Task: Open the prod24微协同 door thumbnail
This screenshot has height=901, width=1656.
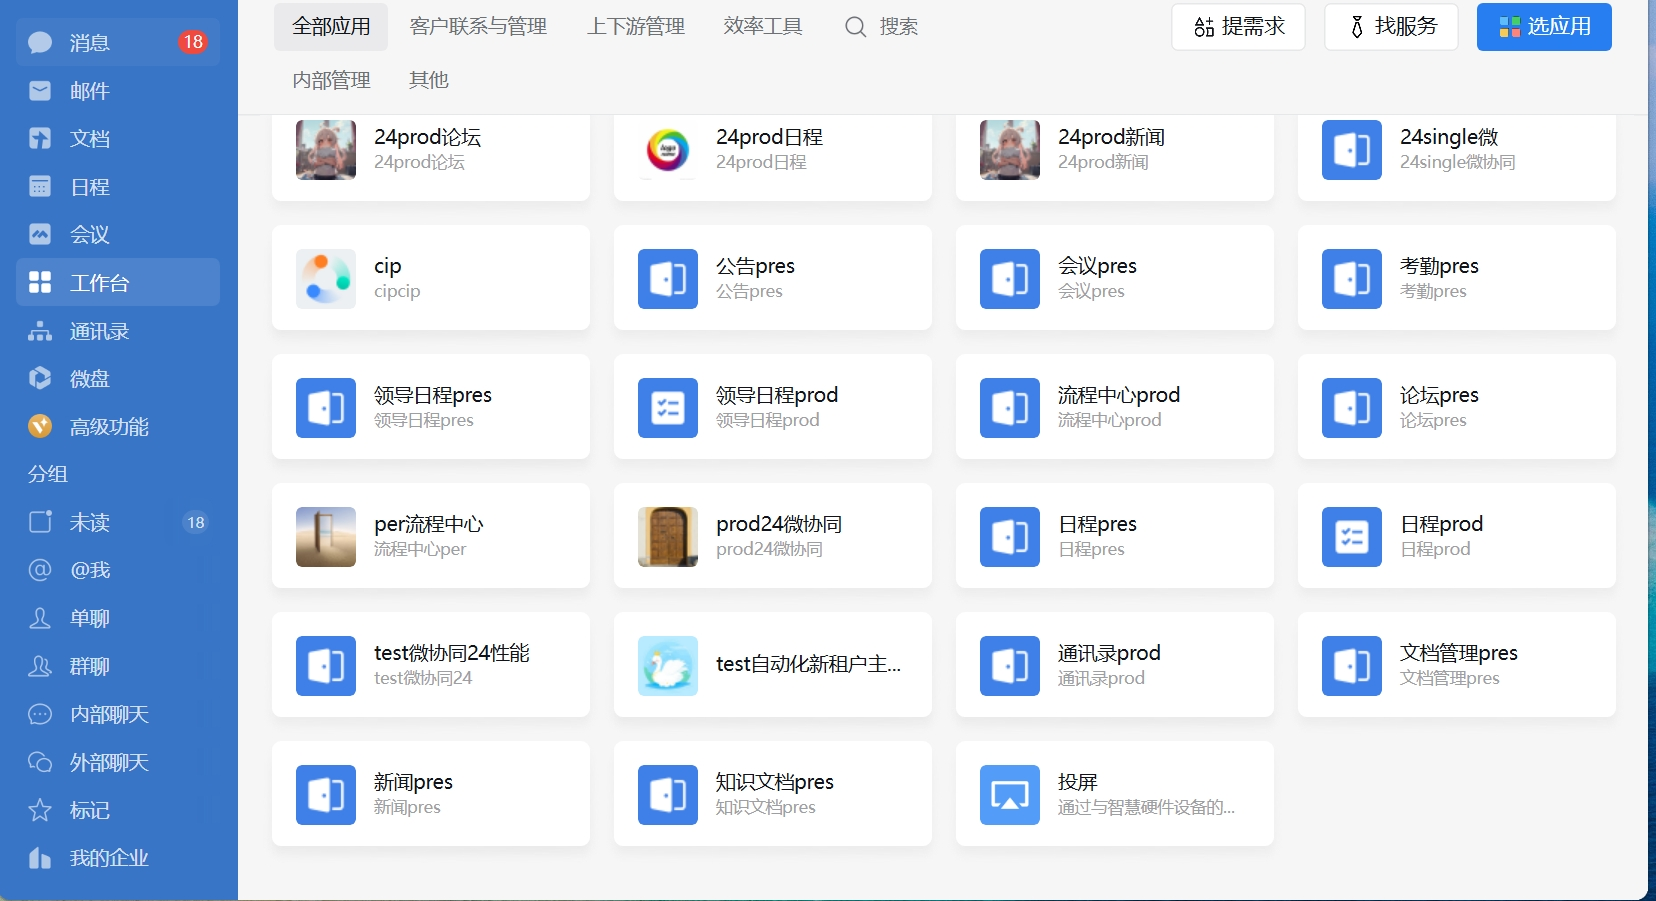Action: 667,537
